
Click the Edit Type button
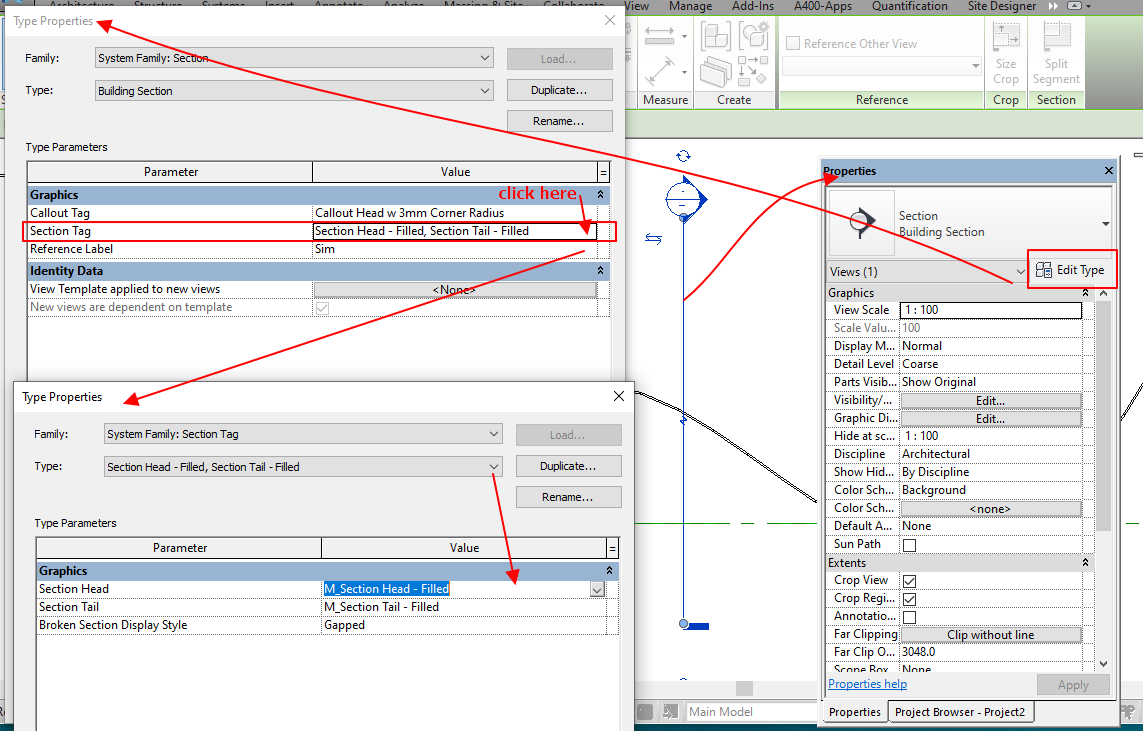tap(1072, 269)
